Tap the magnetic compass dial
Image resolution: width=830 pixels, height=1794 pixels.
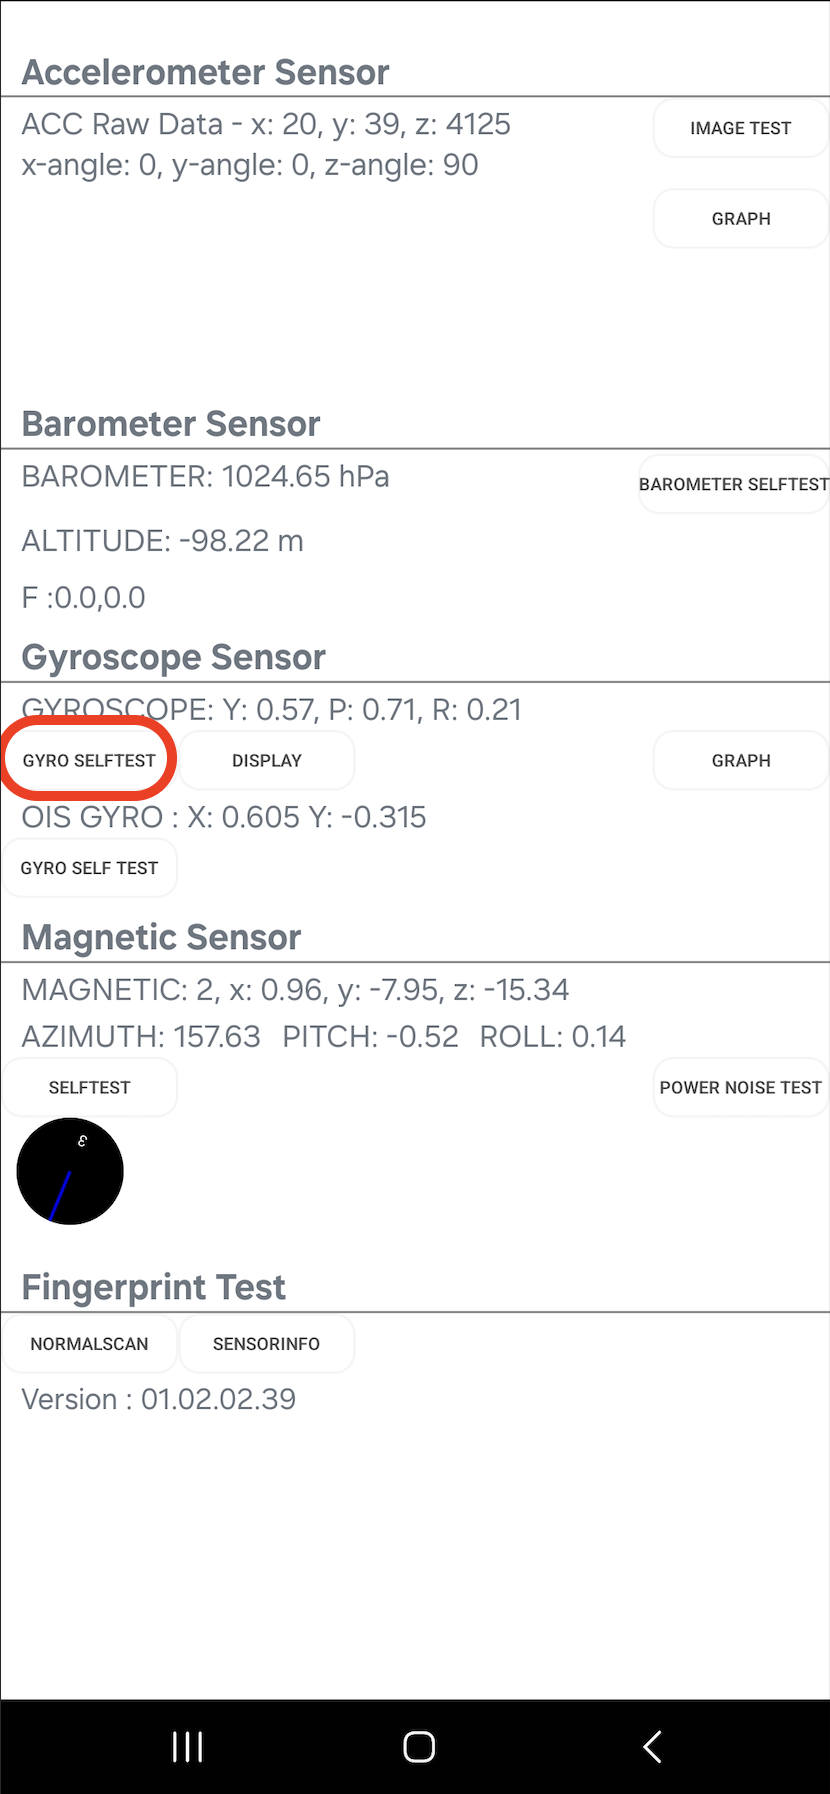(x=70, y=1171)
